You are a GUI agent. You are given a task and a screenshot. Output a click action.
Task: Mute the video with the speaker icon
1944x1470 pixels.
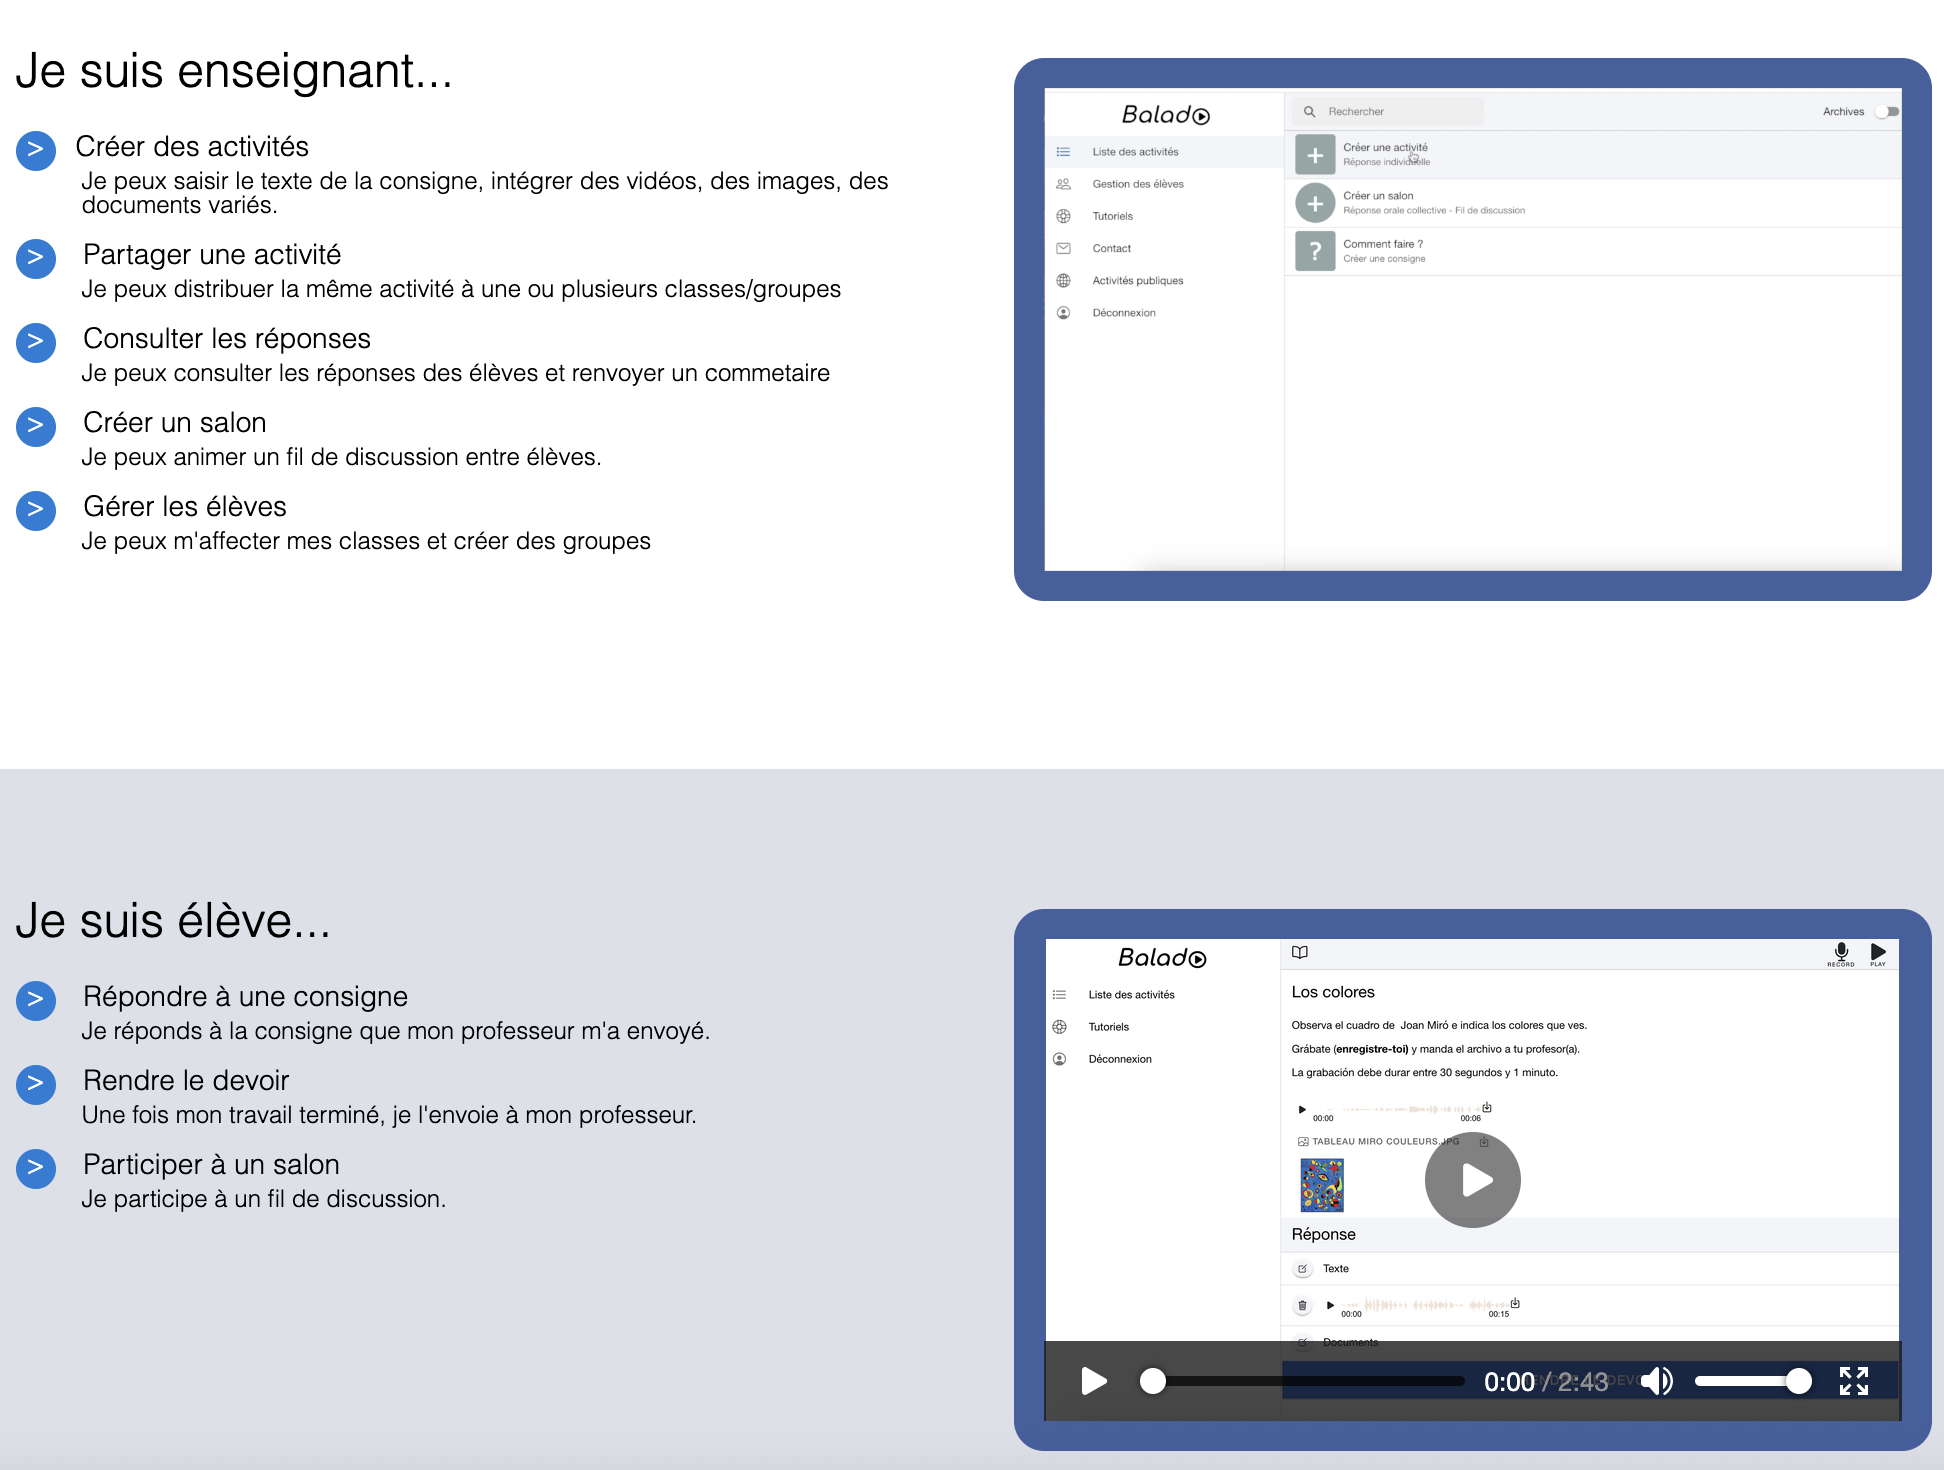pos(1657,1381)
